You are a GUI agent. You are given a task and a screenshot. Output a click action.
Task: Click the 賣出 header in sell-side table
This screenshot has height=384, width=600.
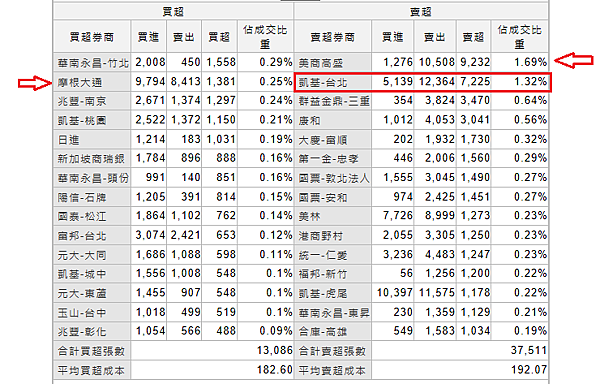[x=435, y=37]
